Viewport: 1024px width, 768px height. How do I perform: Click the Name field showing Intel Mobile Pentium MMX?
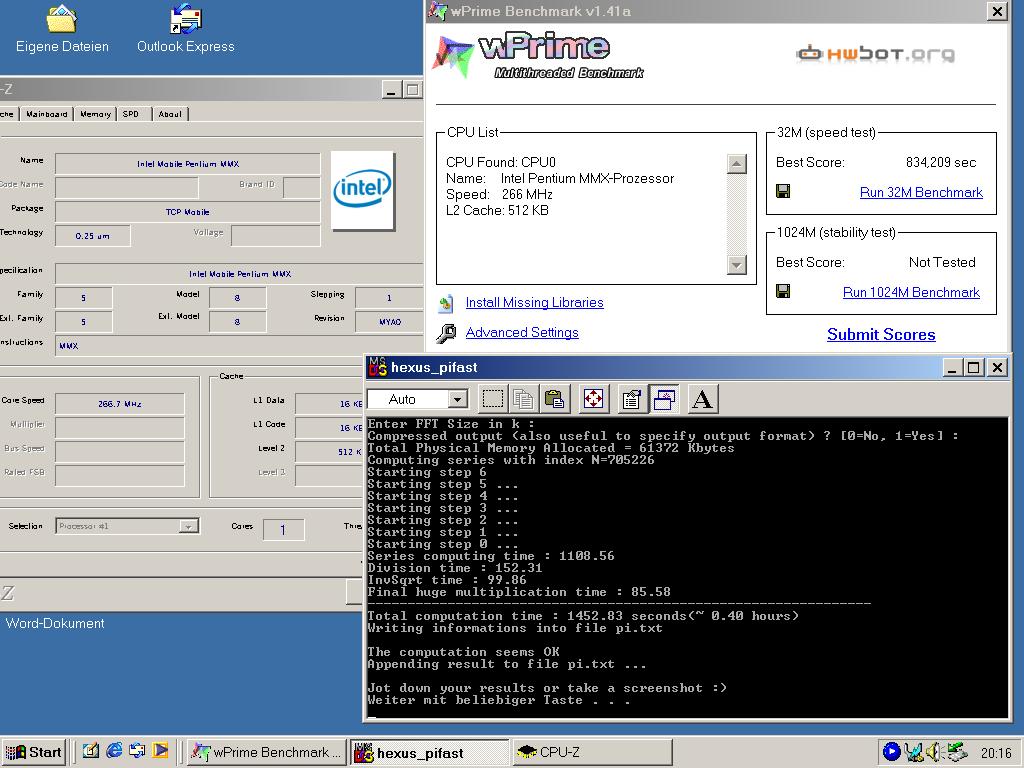(x=188, y=164)
